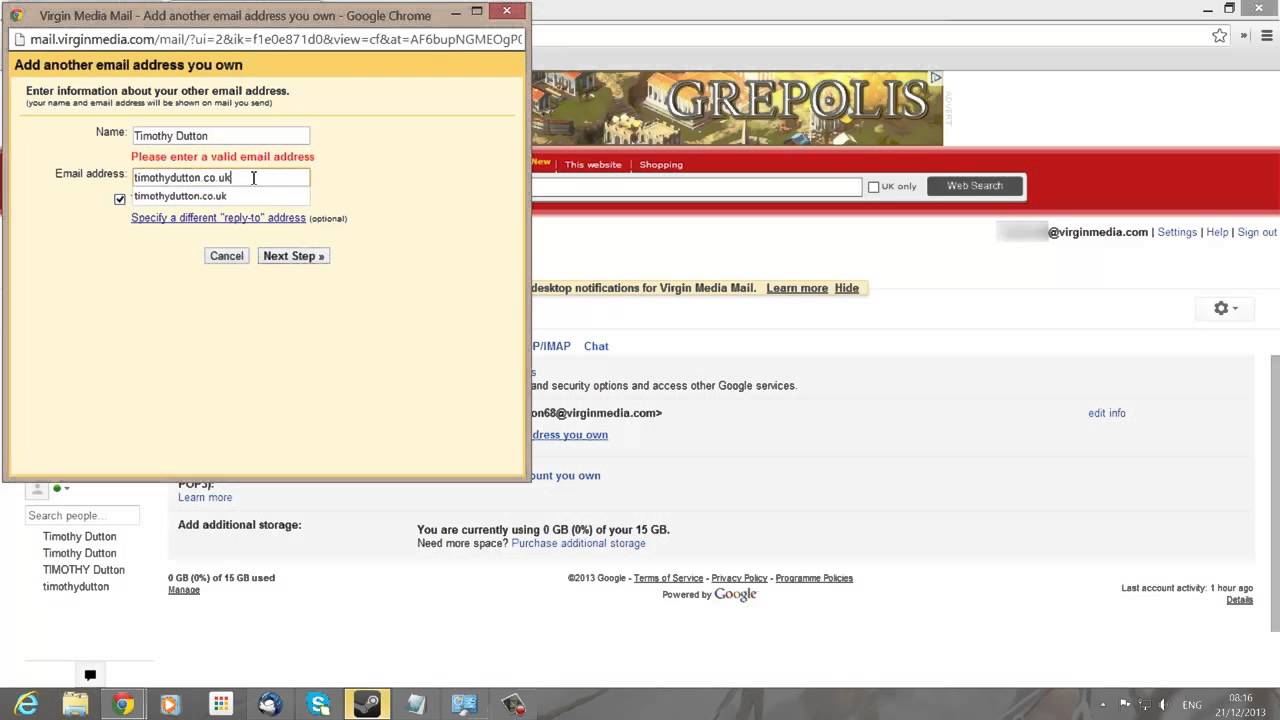The height and width of the screenshot is (720, 1280).
Task: Select the This website search tab
Action: [x=593, y=164]
